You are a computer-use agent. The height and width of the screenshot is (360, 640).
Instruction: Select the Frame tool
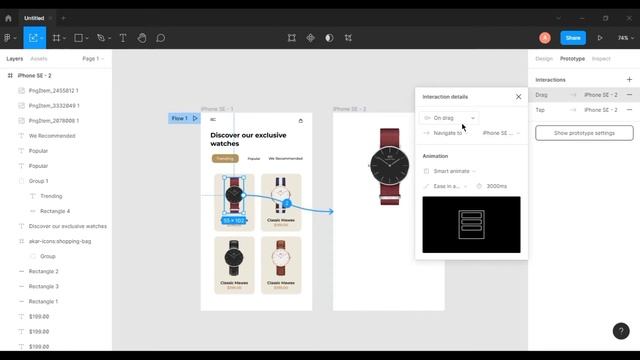56,38
